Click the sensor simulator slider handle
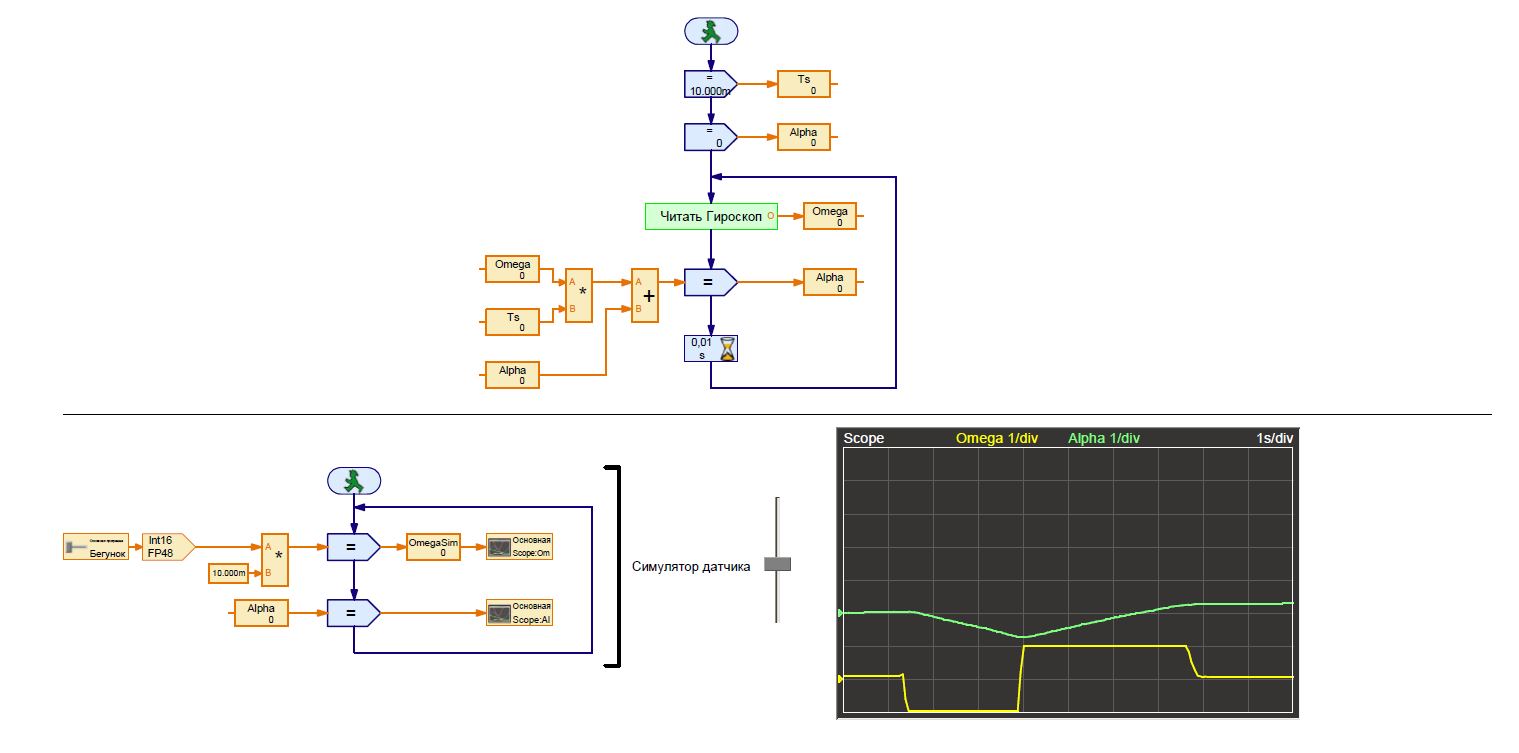This screenshot has height=753, width=1519. click(x=777, y=565)
